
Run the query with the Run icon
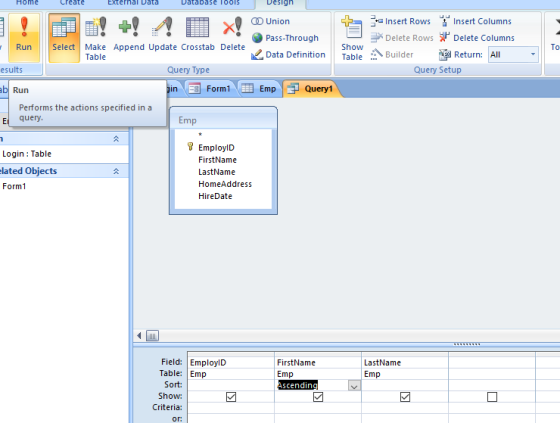[x=24, y=37]
